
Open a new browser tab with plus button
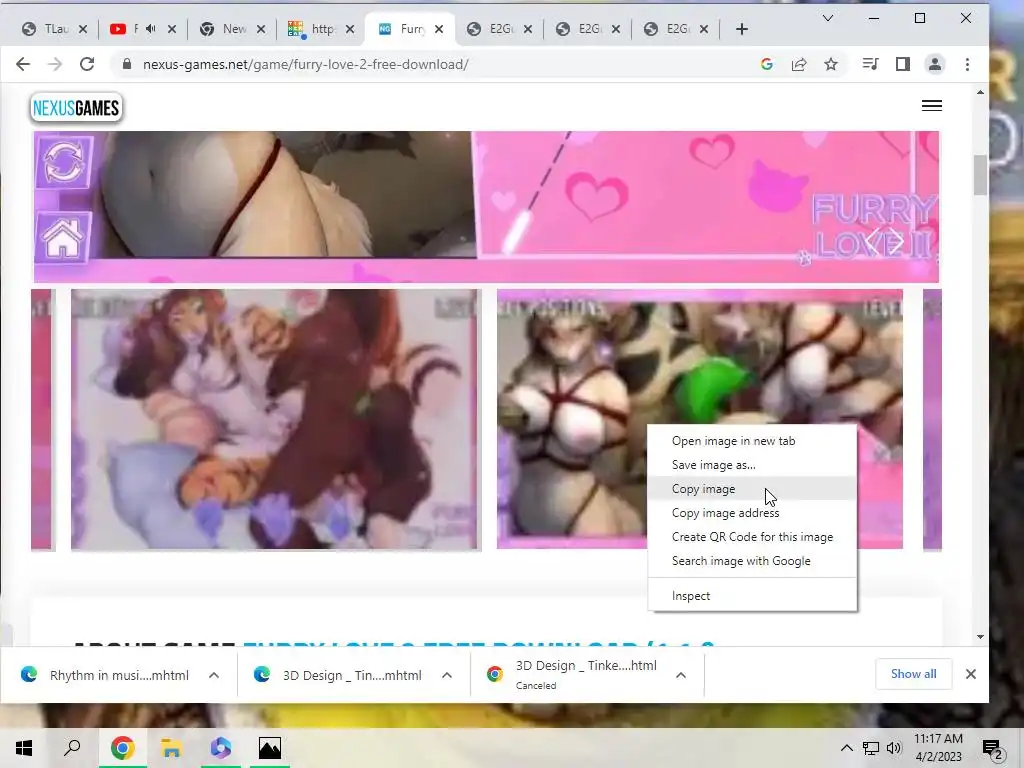pyautogui.click(x=741, y=29)
